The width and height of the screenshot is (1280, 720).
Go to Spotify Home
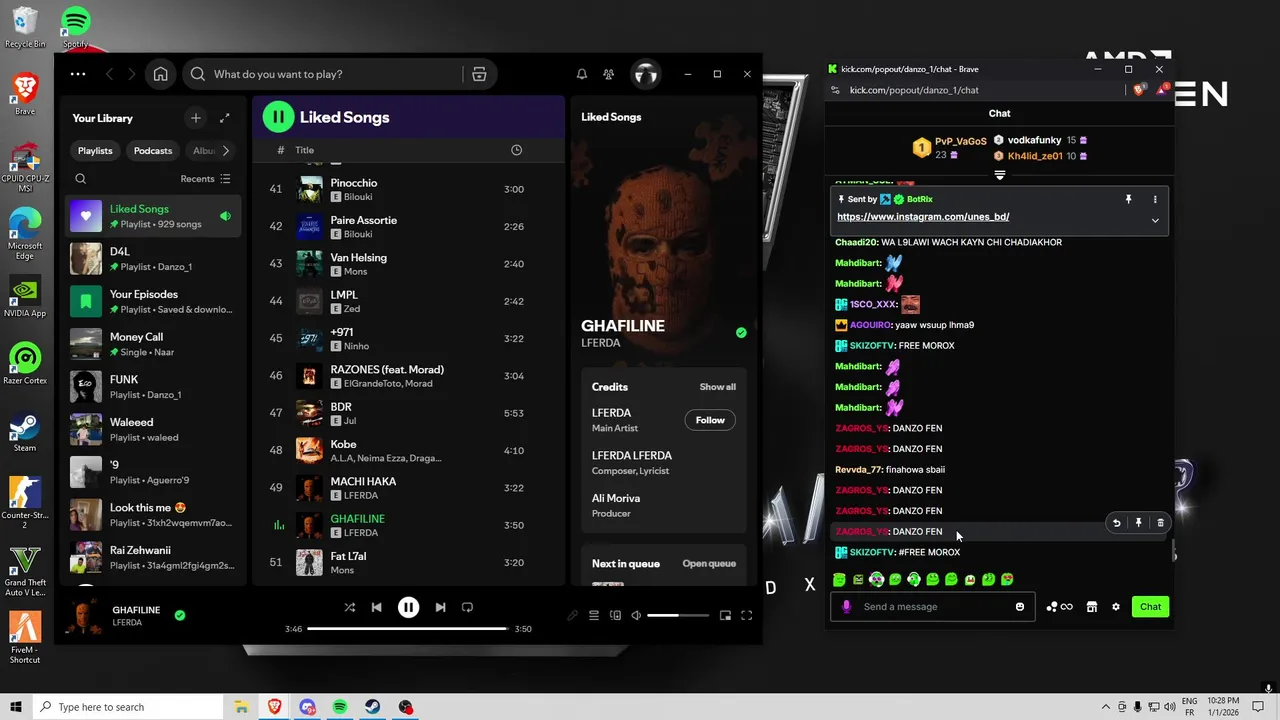click(160, 74)
